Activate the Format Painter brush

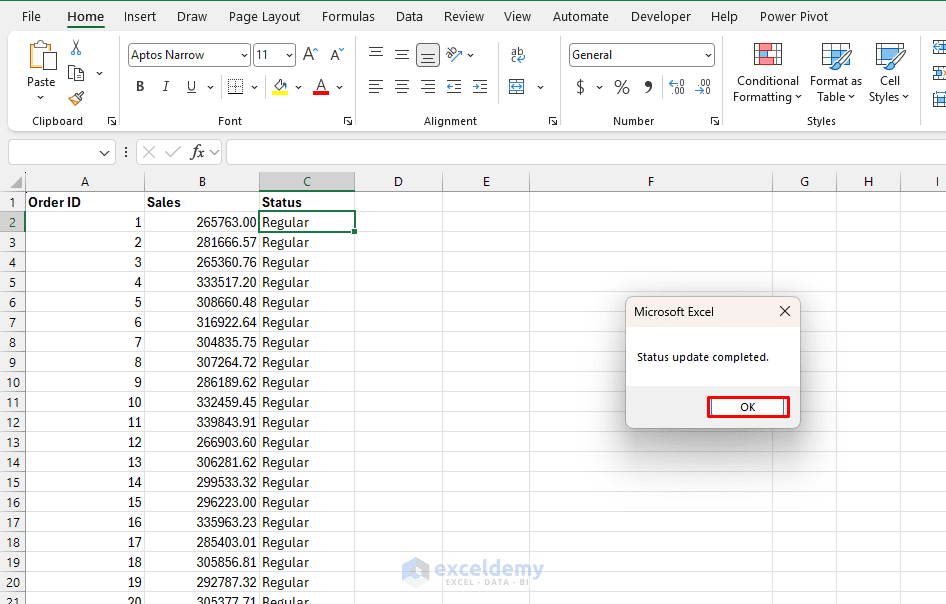(x=76, y=98)
